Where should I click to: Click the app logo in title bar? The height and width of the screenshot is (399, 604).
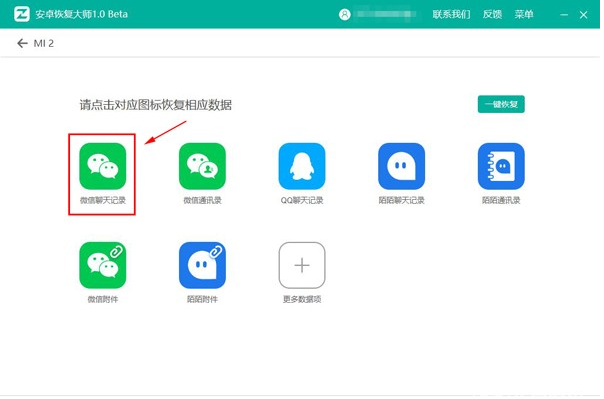[x=22, y=14]
